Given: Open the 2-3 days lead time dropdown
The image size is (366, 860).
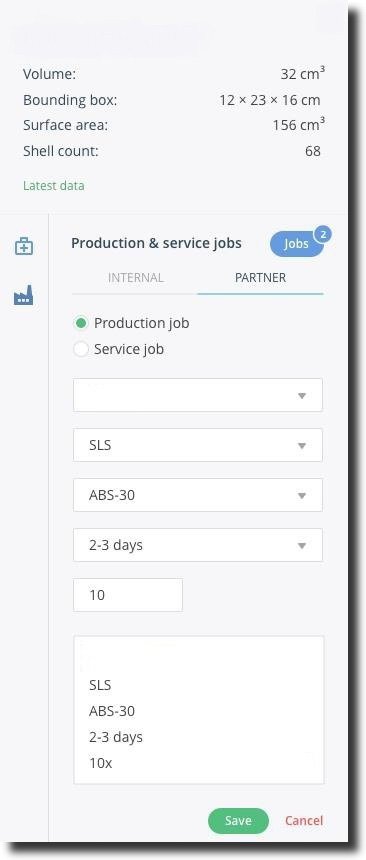Looking at the screenshot, I should point(198,545).
